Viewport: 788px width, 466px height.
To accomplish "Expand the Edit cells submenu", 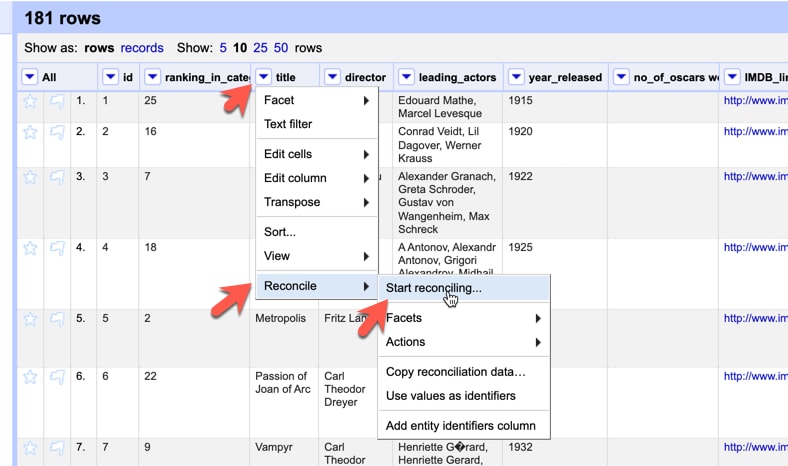I will tap(317, 154).
